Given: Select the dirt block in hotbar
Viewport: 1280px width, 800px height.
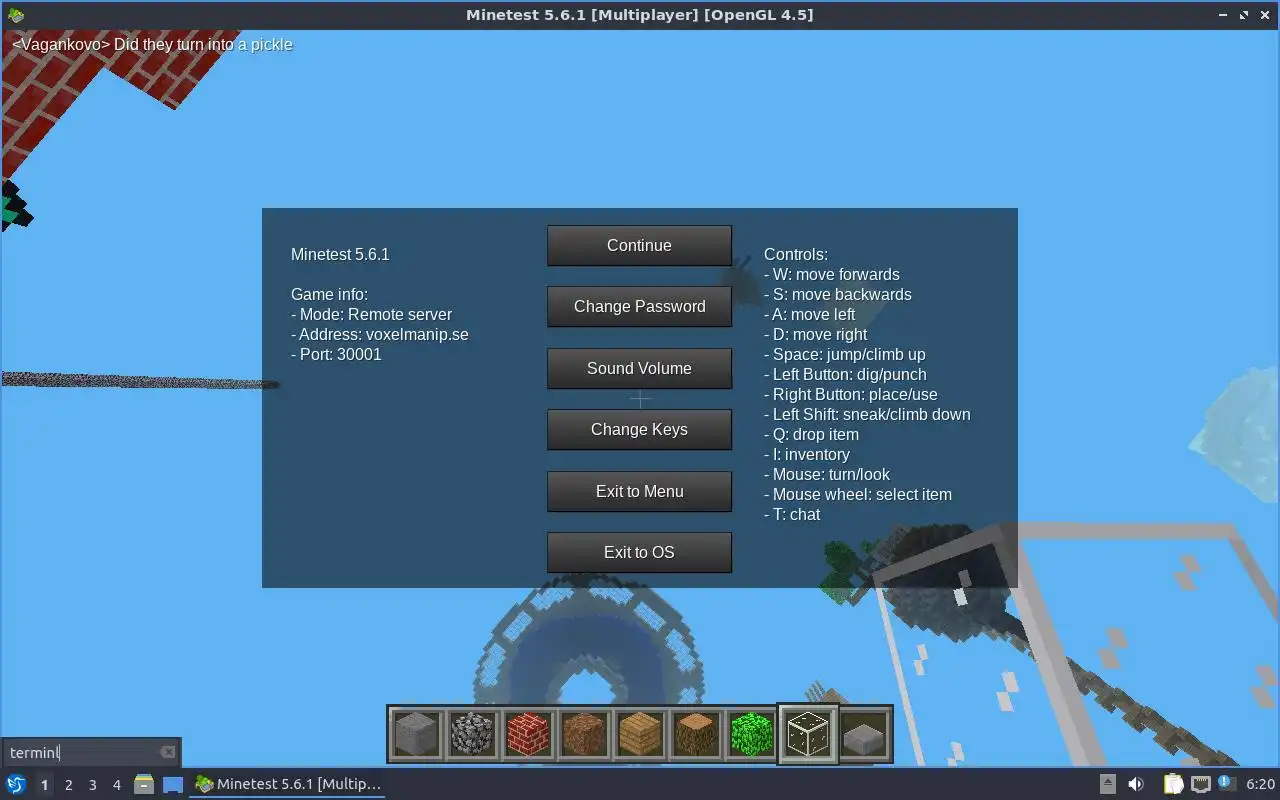Looking at the screenshot, I should [584, 734].
